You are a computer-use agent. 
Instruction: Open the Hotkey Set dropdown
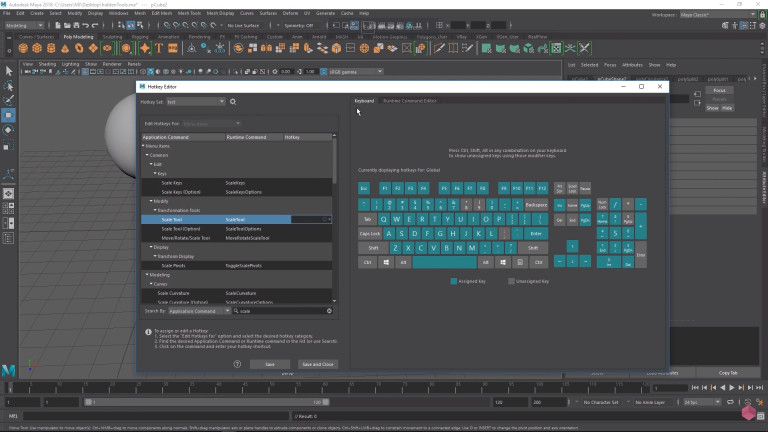(x=195, y=102)
